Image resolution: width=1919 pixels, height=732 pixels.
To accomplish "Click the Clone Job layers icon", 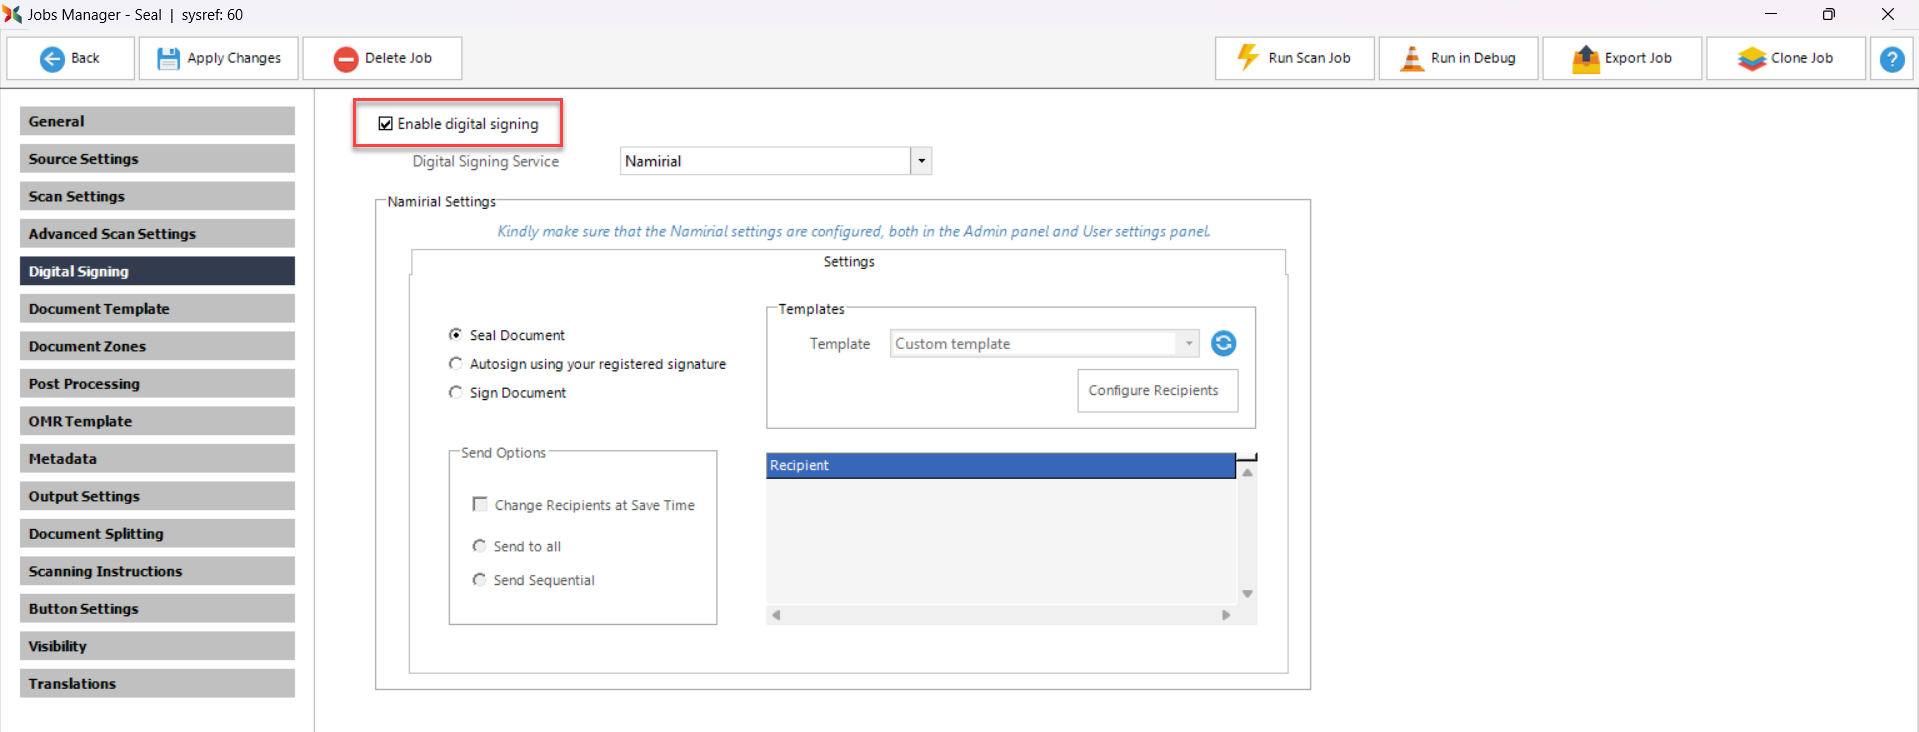I will coord(1751,59).
